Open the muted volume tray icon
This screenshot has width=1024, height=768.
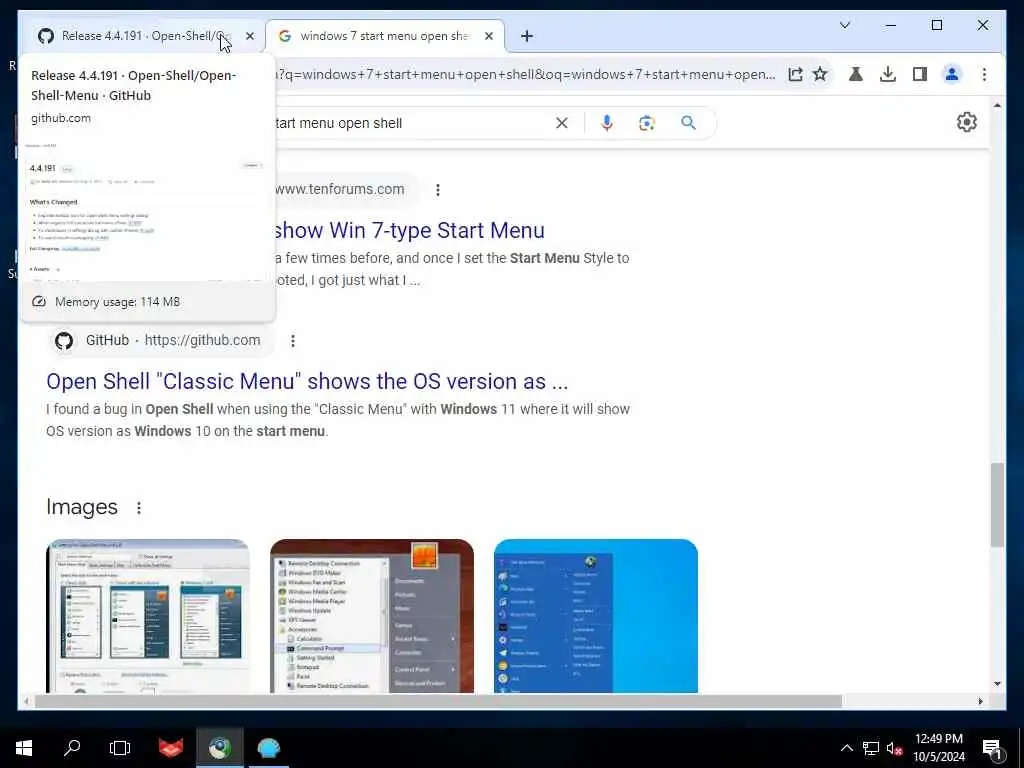tap(894, 748)
